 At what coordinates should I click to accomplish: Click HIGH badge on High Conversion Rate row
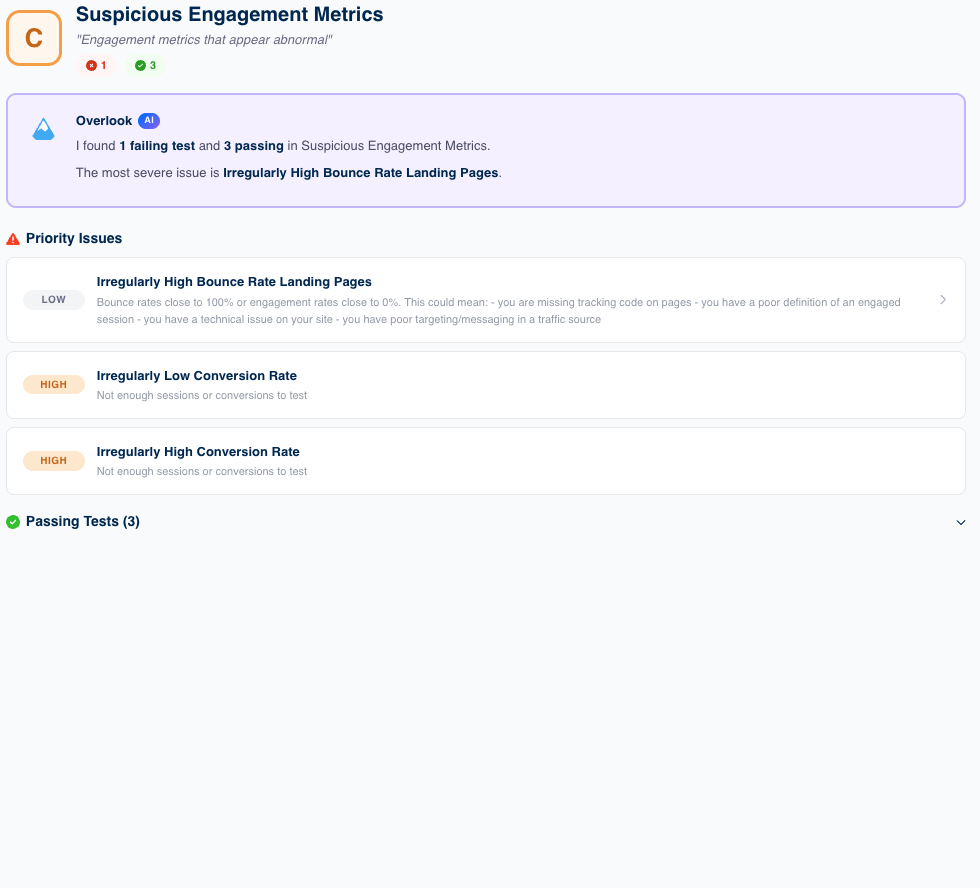pyautogui.click(x=54, y=461)
